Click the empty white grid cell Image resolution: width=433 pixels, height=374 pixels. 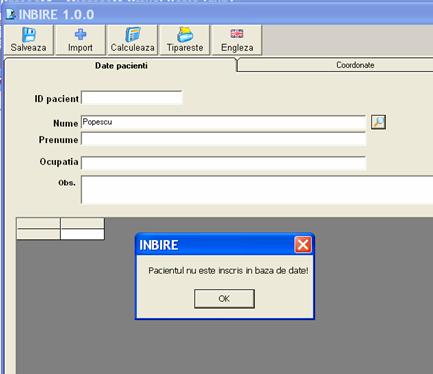point(82,234)
